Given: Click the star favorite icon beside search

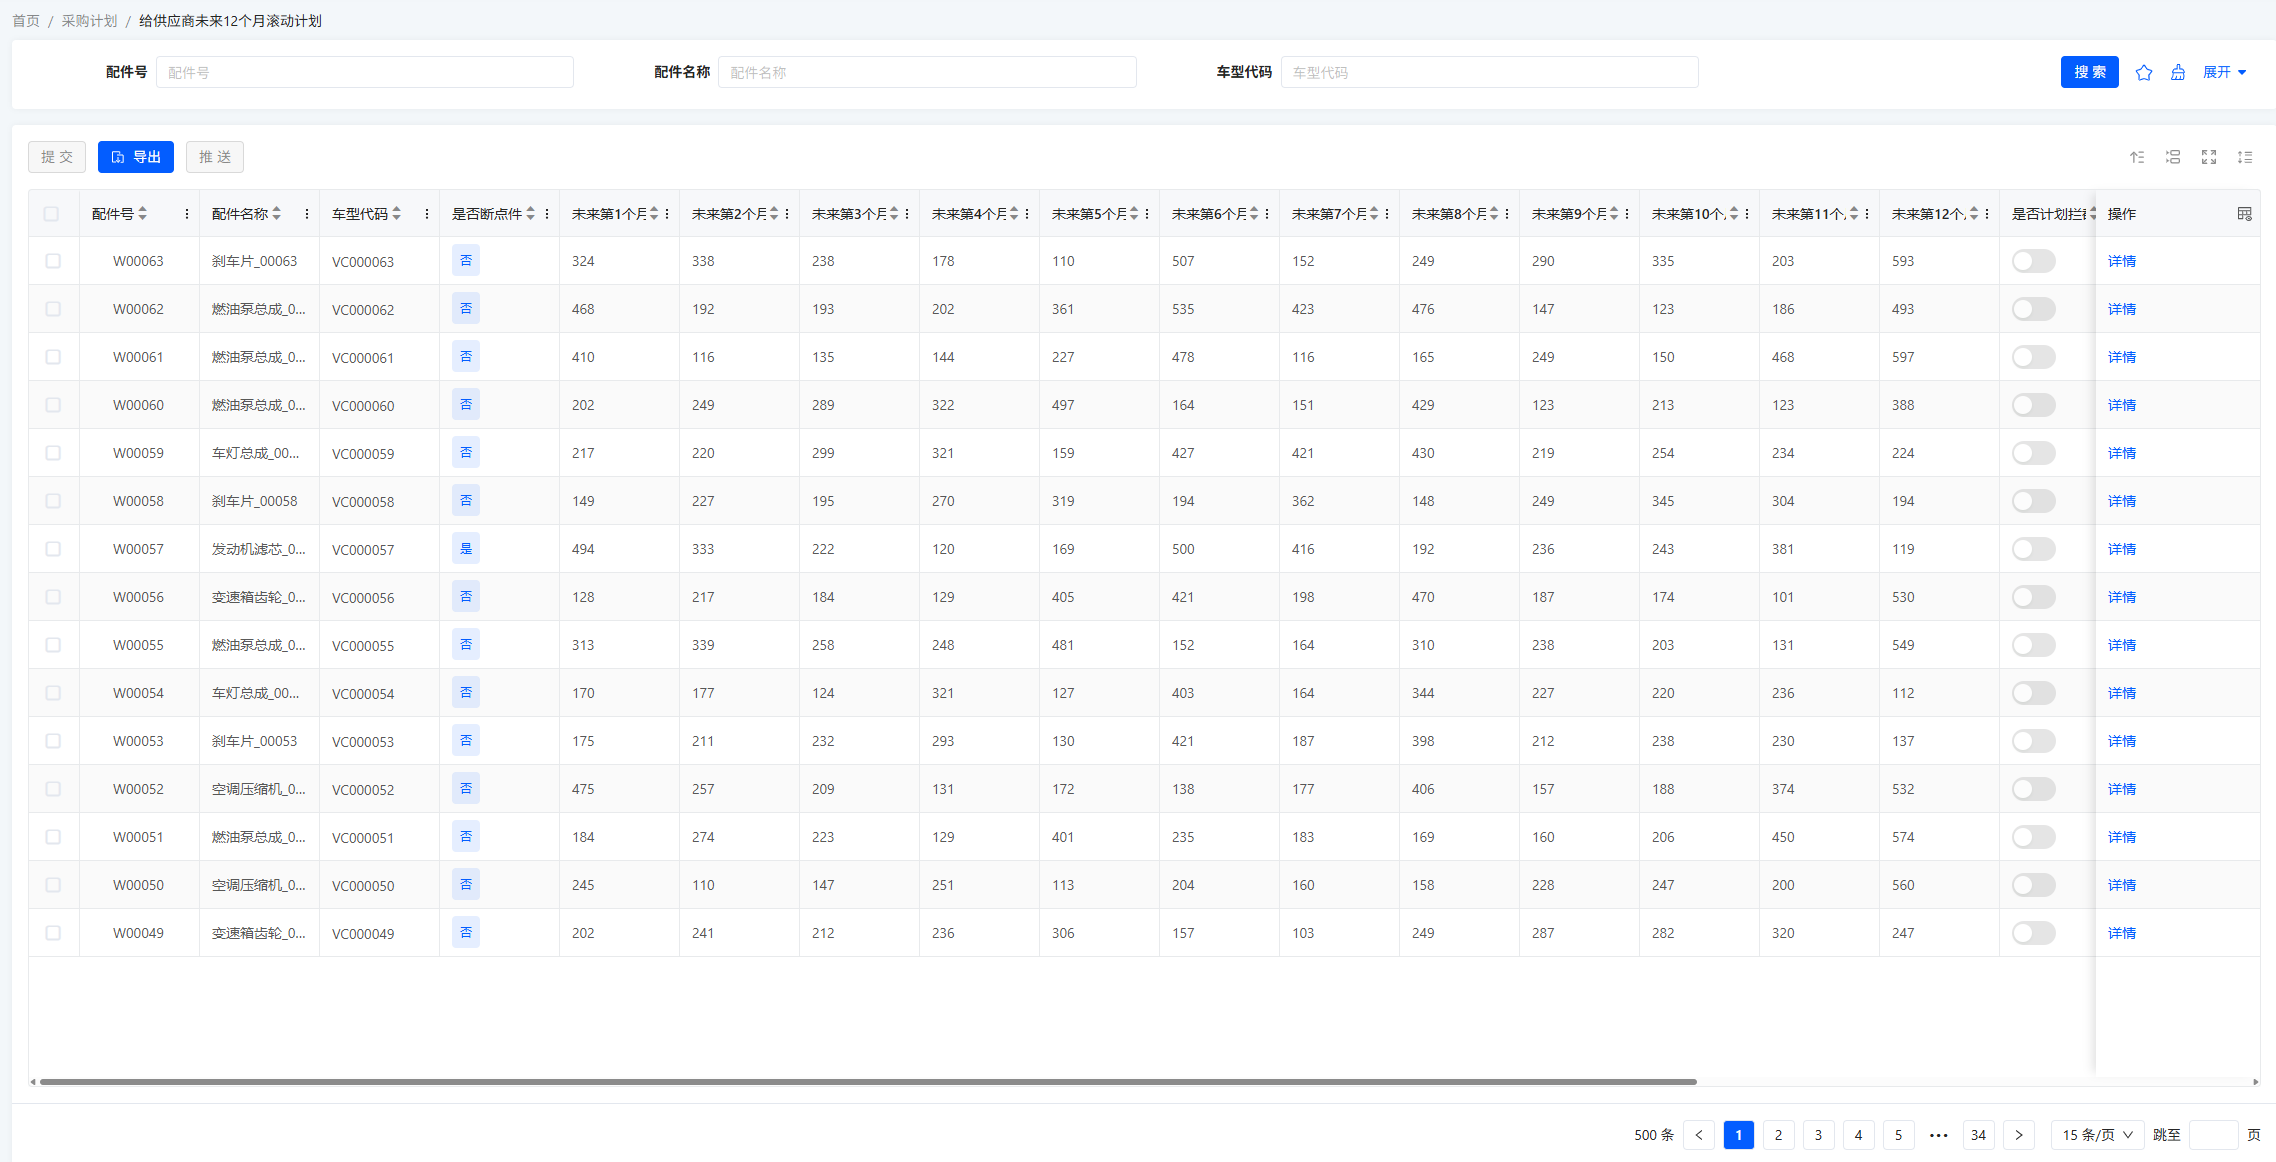Looking at the screenshot, I should pos(2143,72).
